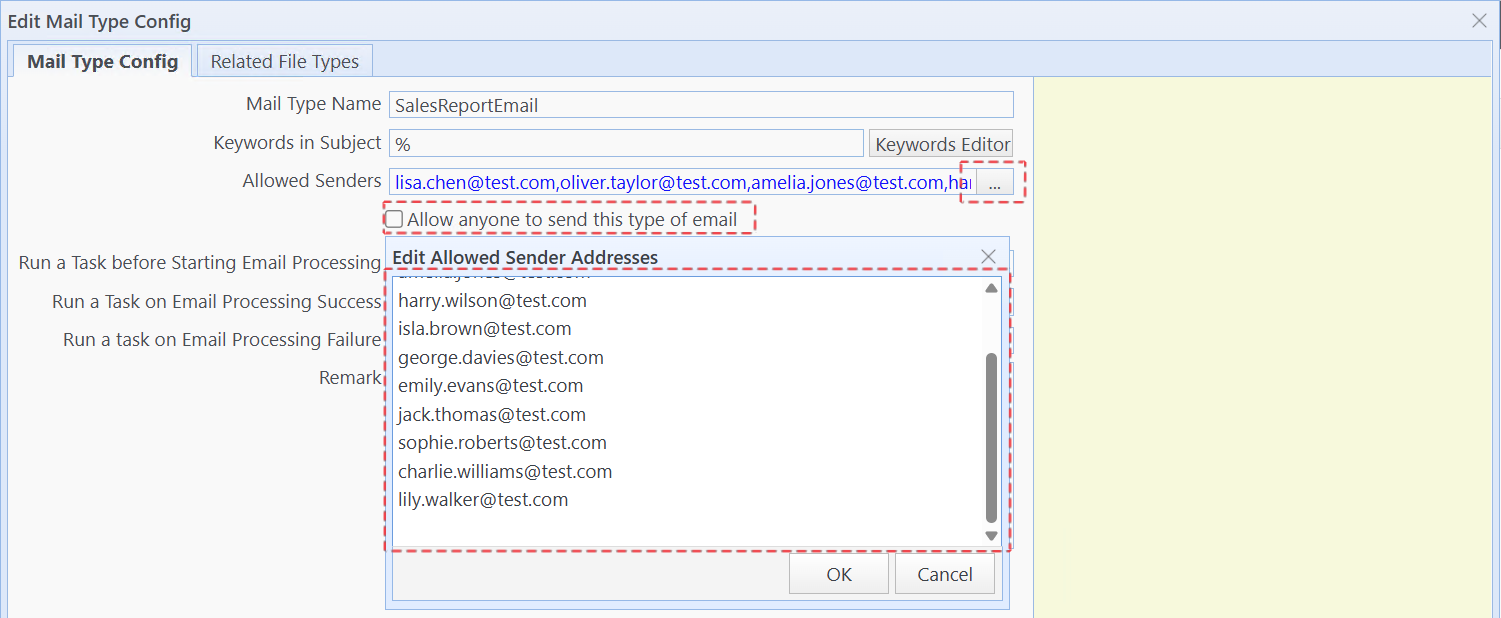Cancel the sender address edits
The height and width of the screenshot is (618, 1501).
click(x=944, y=574)
